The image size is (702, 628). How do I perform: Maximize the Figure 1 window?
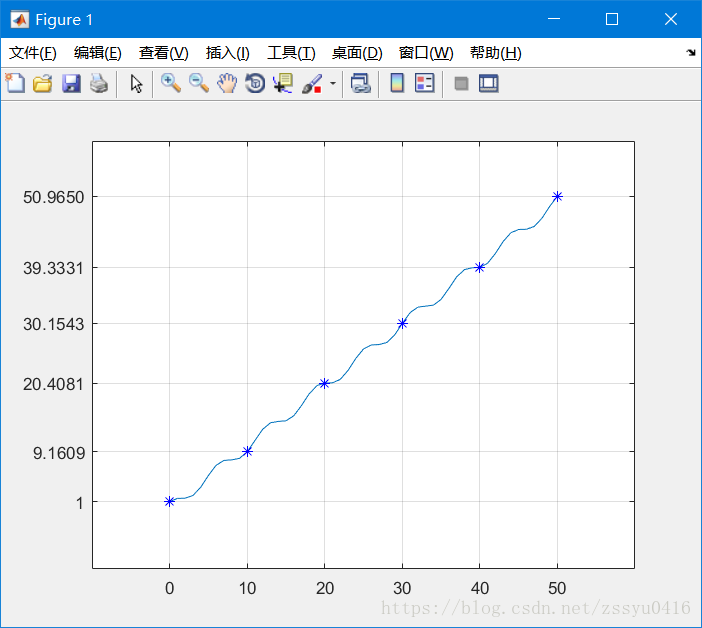(612, 19)
